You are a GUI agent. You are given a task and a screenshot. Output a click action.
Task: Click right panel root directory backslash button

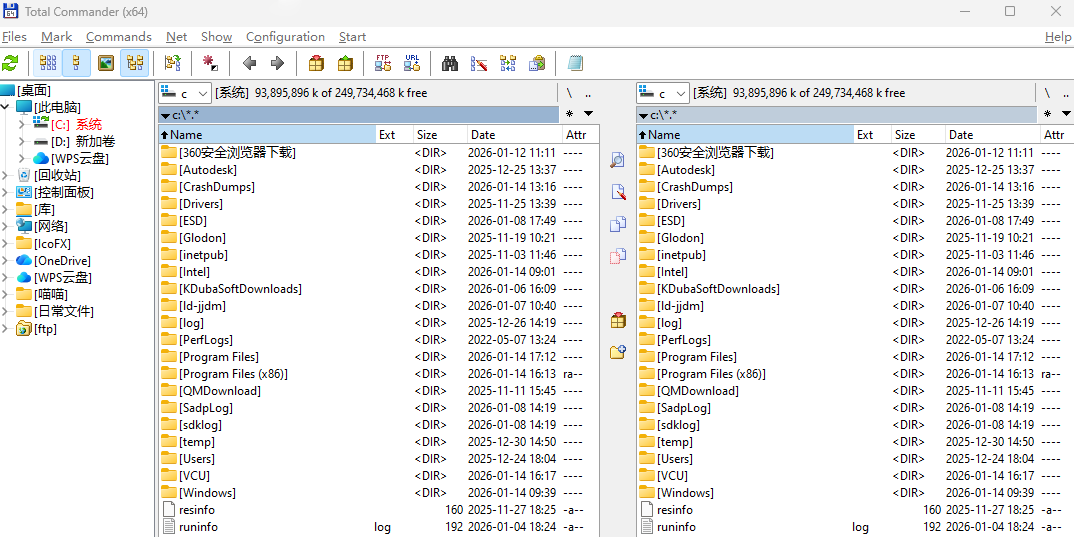pyautogui.click(x=1047, y=93)
